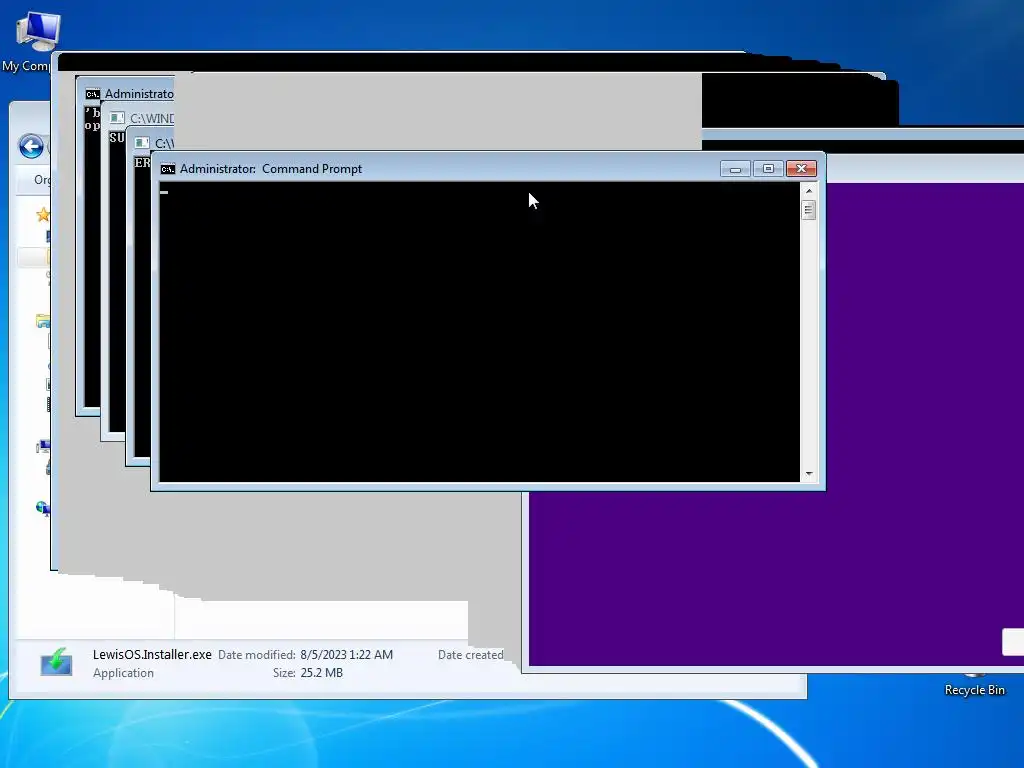The height and width of the screenshot is (768, 1024).
Task: Select the Favorites star in Explorer sidebar
Action: (x=42, y=214)
